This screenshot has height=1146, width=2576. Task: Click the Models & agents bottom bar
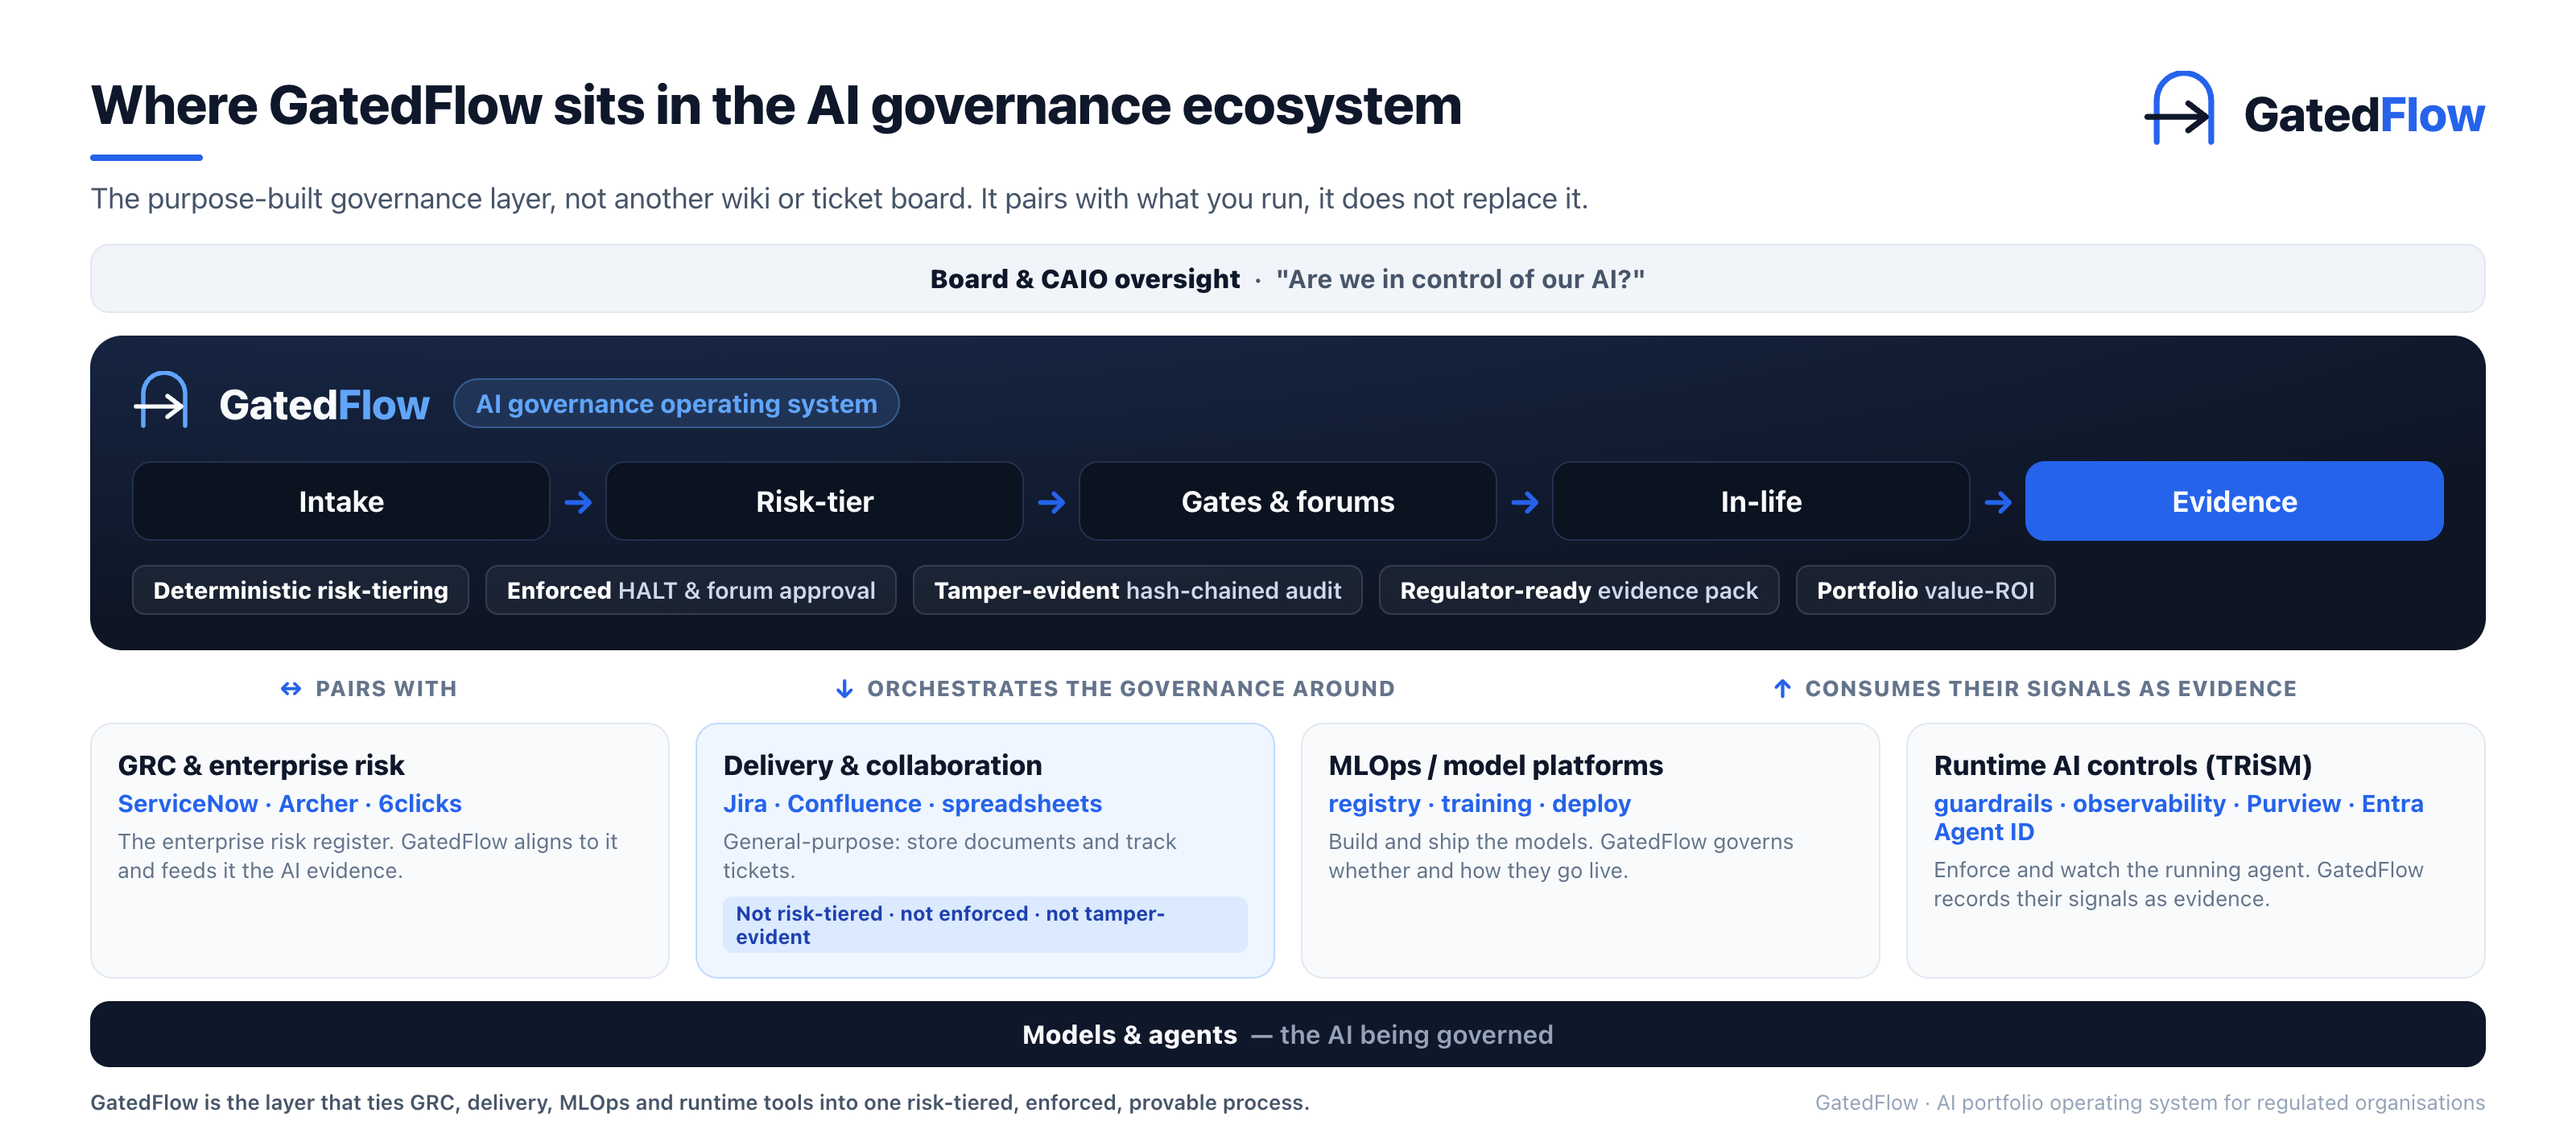[1288, 1034]
